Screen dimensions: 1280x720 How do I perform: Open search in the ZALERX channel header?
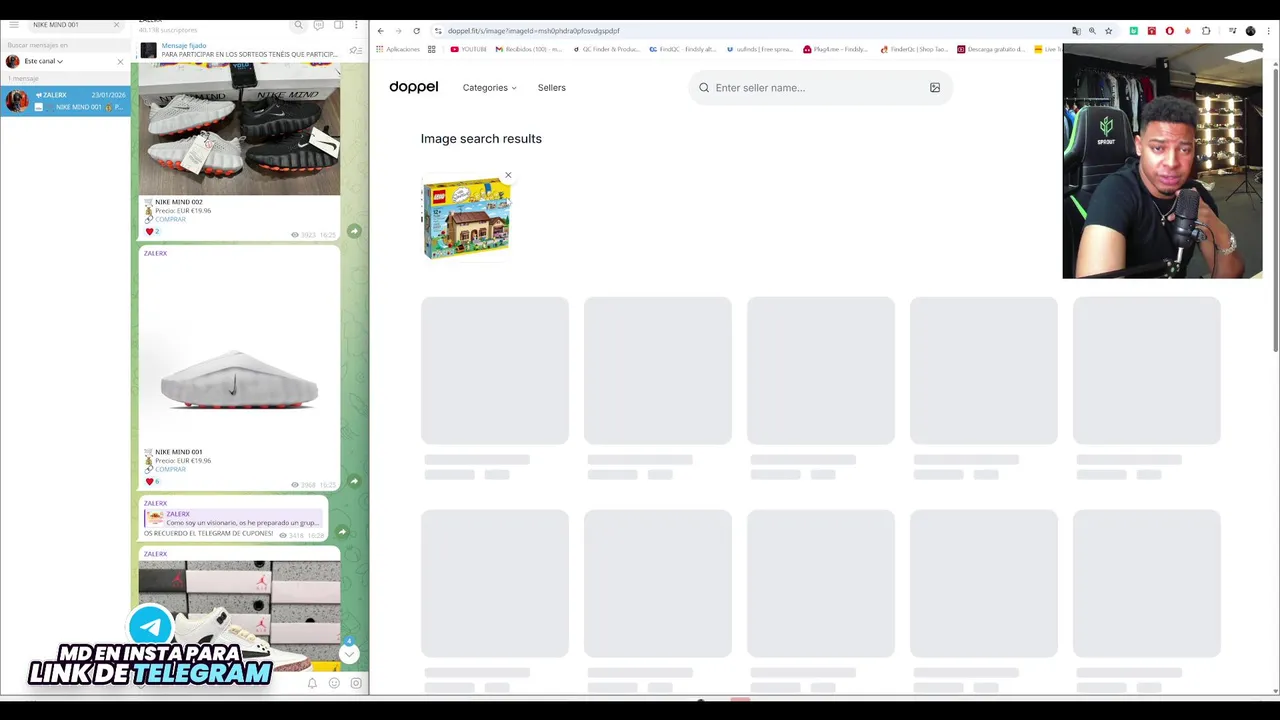click(x=298, y=25)
